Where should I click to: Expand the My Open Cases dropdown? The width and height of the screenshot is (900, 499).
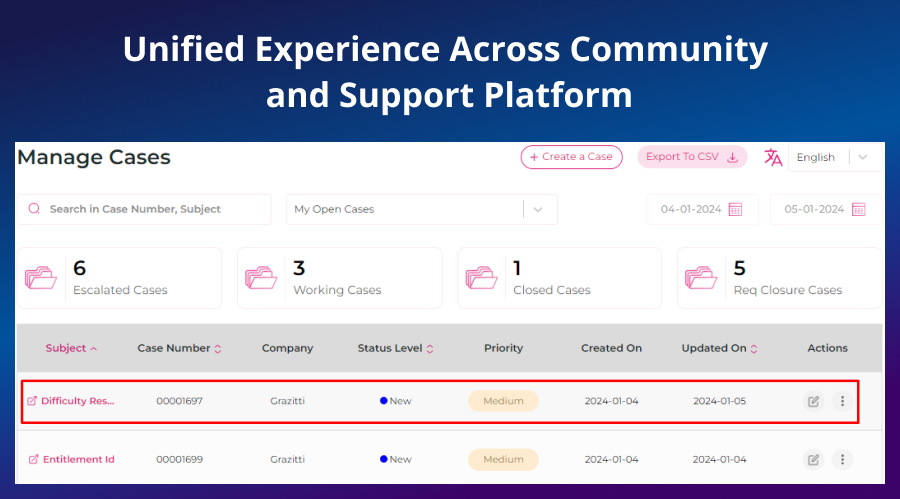pos(538,209)
